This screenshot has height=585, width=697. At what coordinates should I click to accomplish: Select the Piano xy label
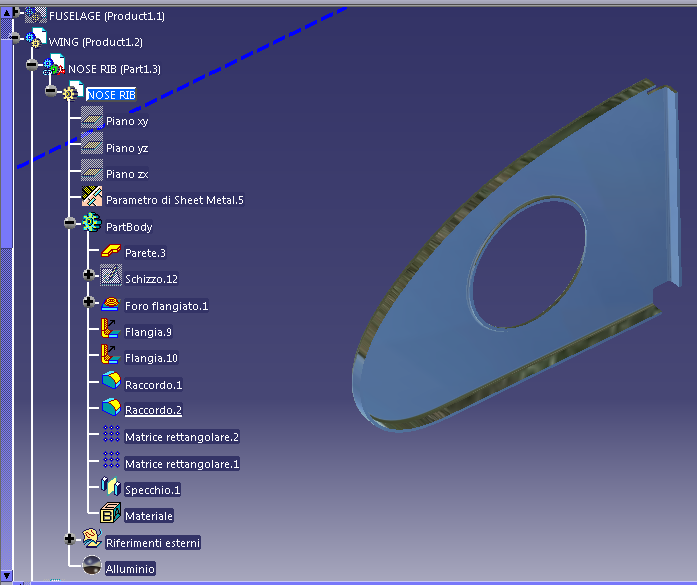point(127,121)
